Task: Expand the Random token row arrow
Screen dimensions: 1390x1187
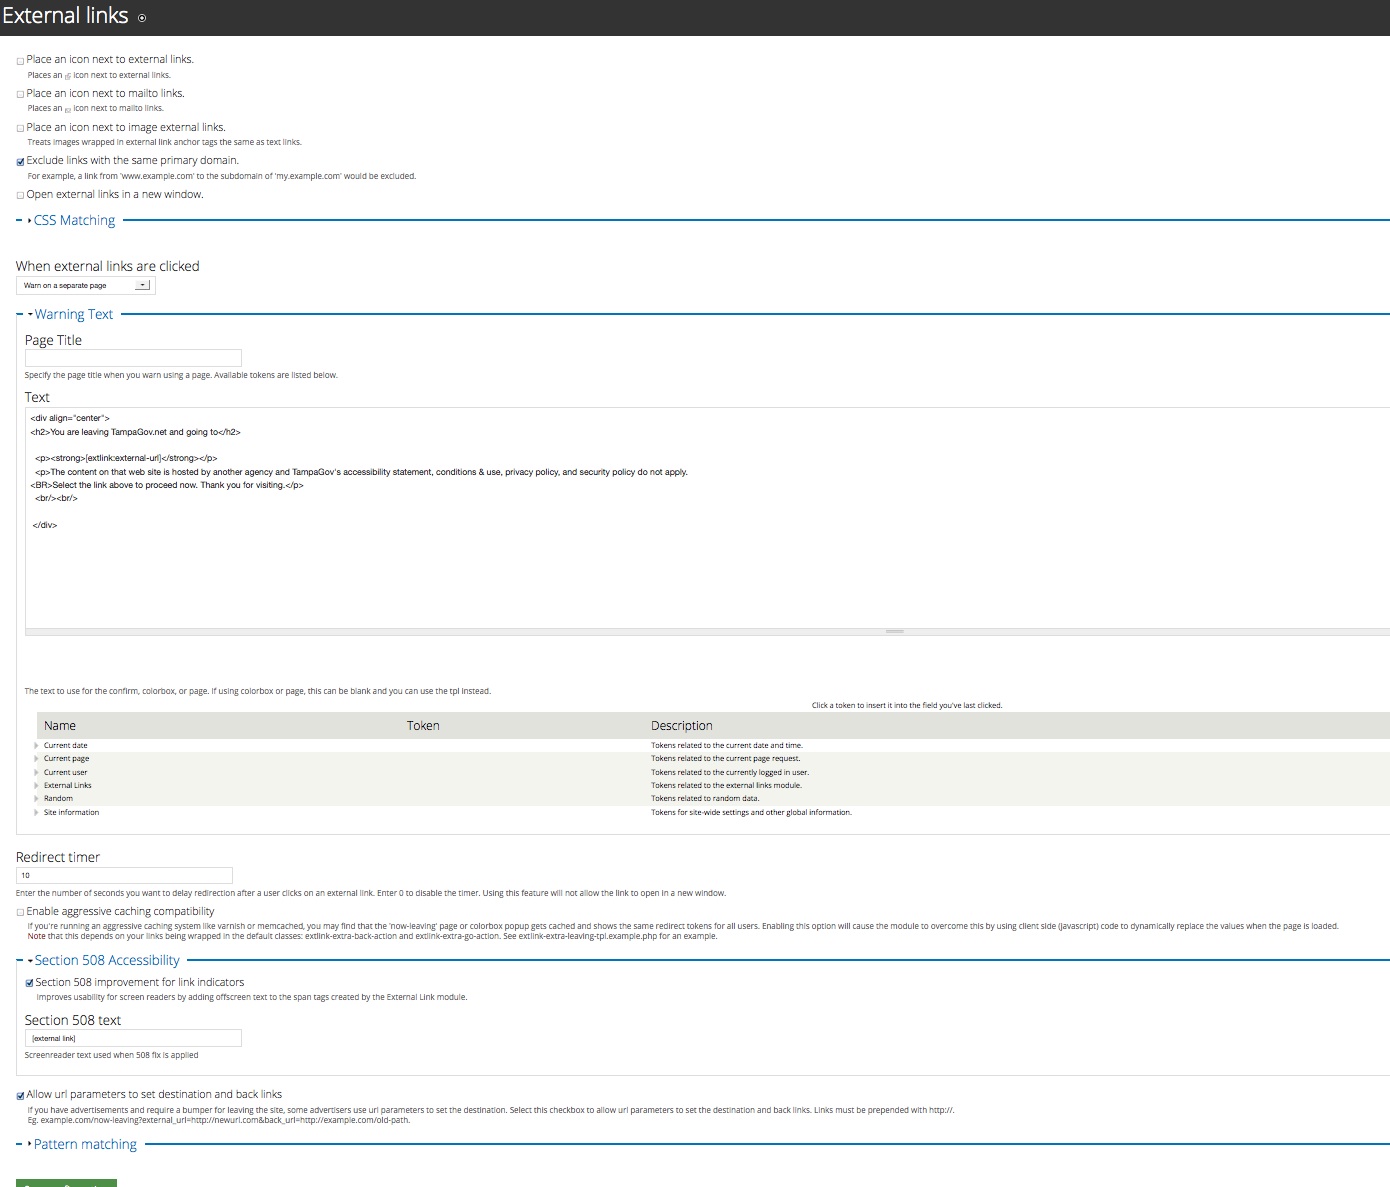Action: [37, 799]
